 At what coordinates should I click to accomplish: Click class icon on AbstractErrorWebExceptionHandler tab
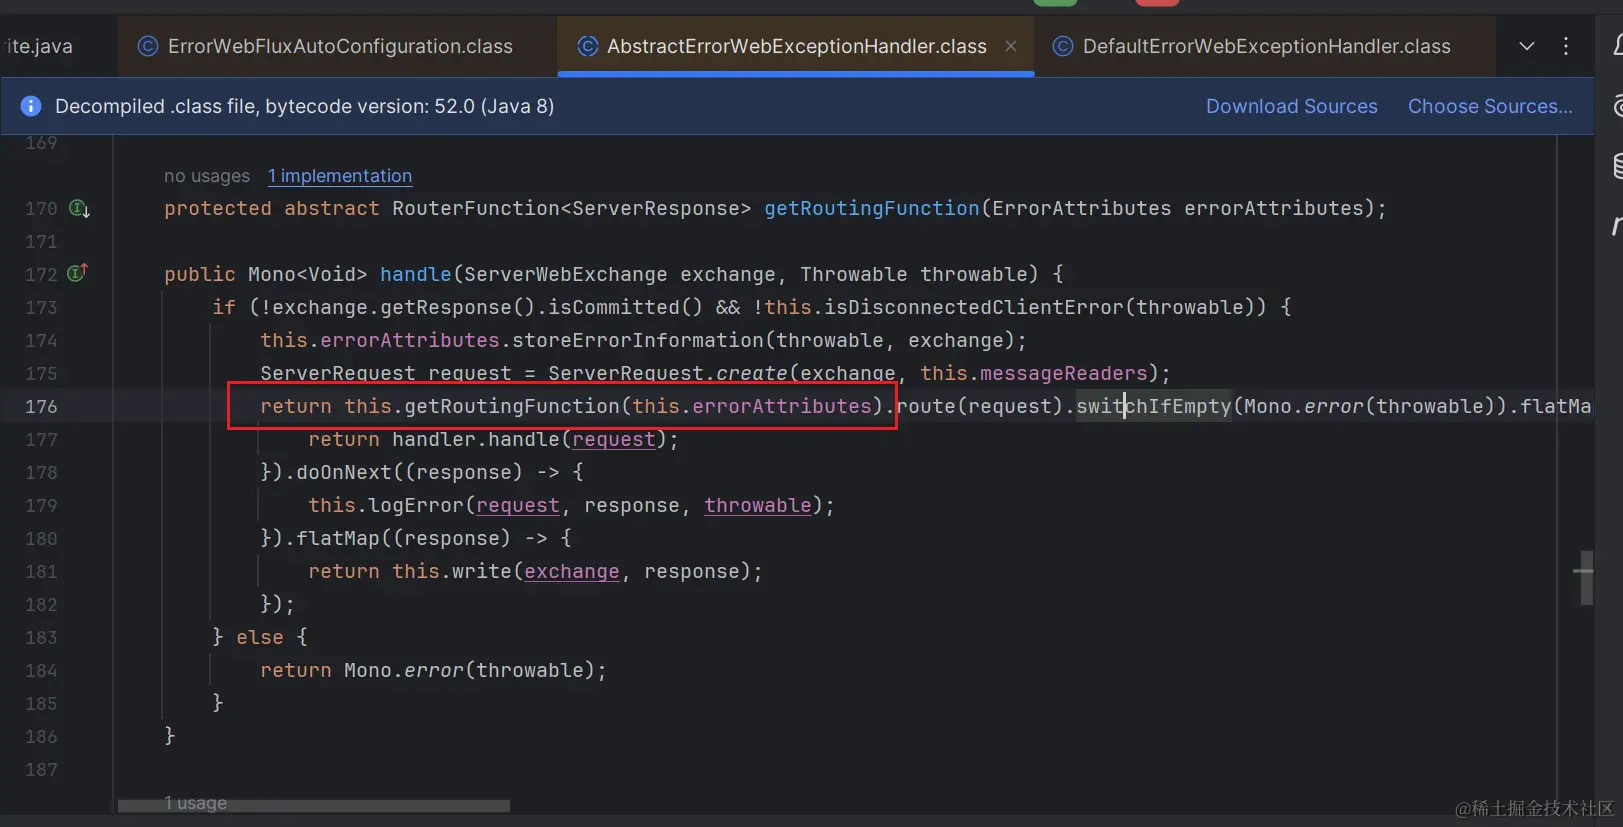pos(588,46)
